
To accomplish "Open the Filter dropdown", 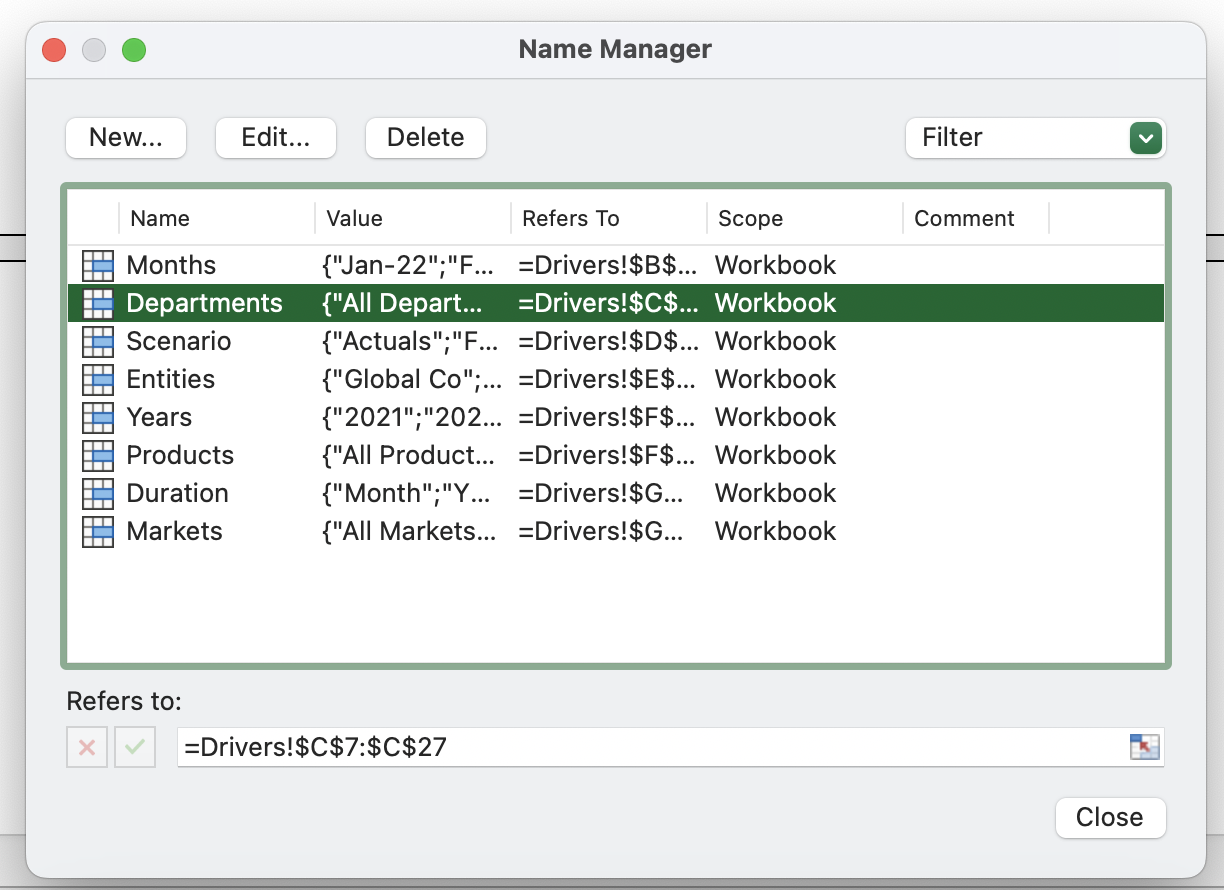I will tap(1035, 138).
